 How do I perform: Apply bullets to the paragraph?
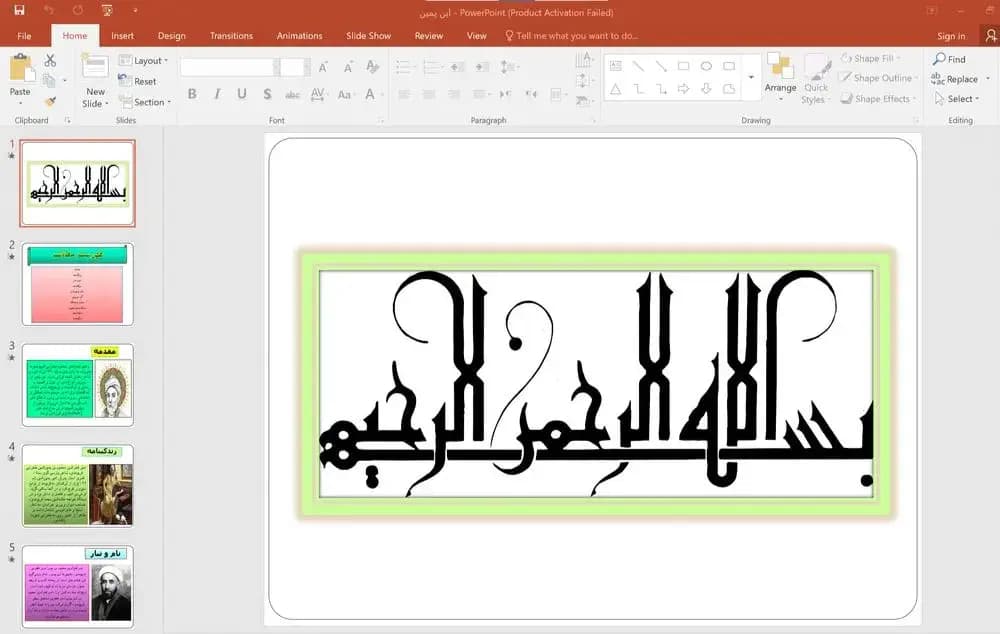click(404, 67)
